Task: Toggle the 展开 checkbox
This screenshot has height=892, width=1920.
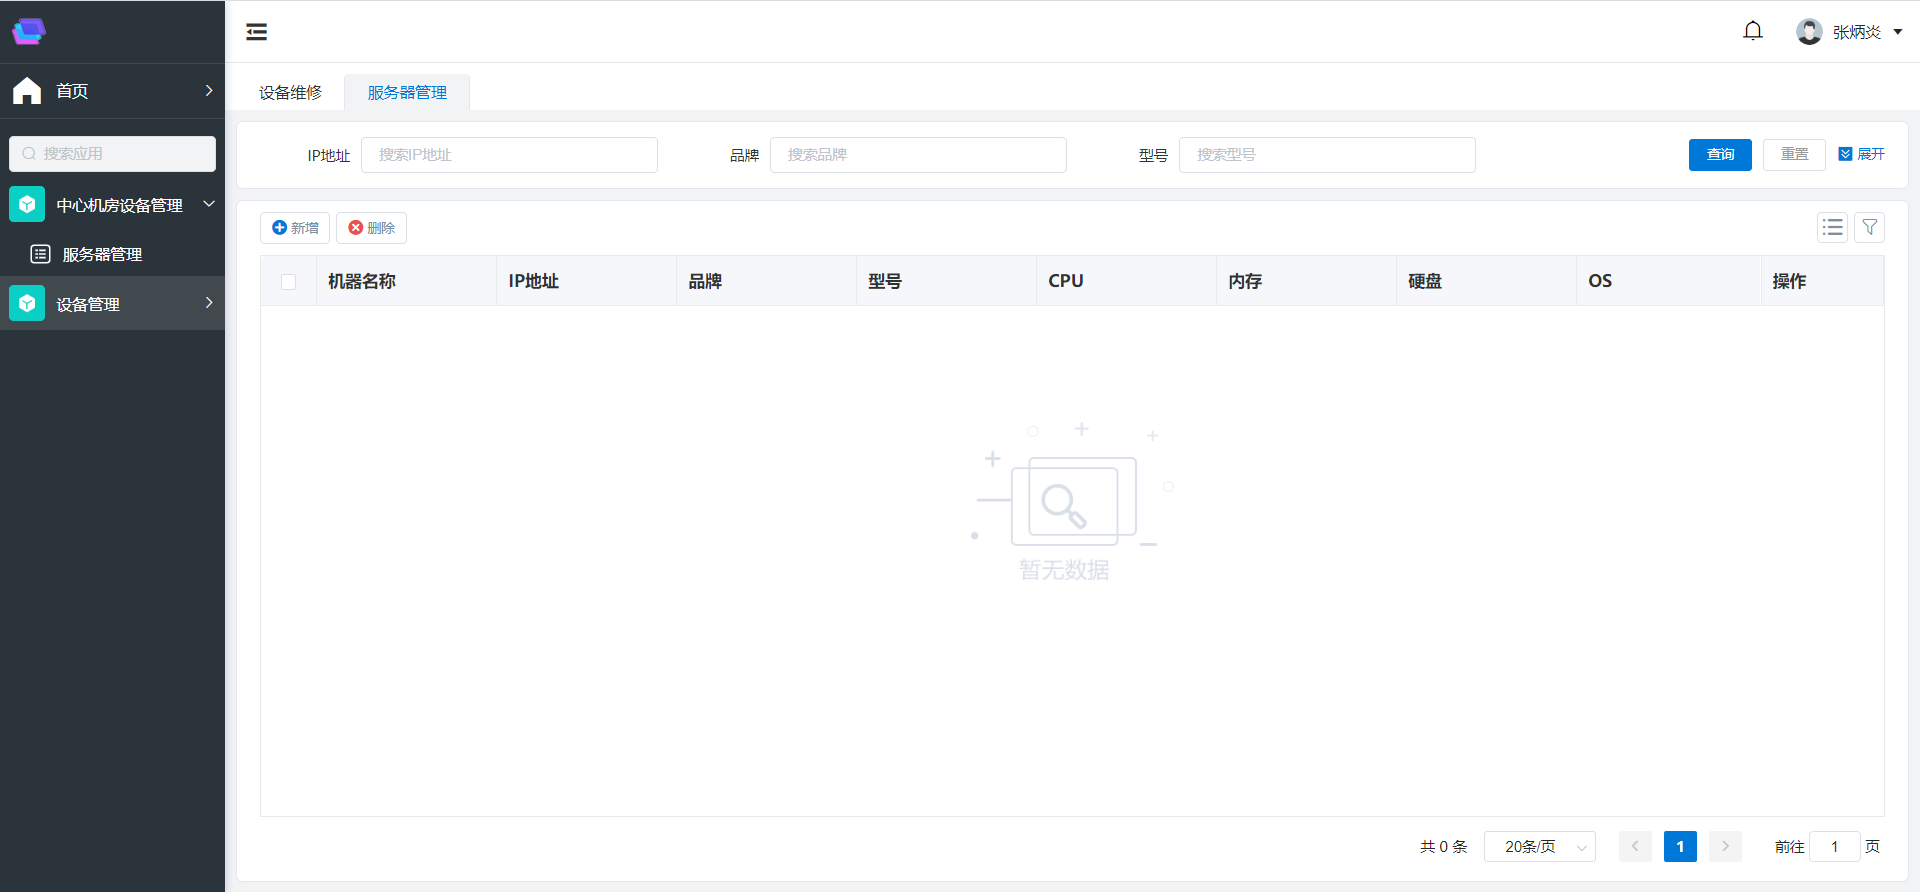Action: coord(1845,154)
